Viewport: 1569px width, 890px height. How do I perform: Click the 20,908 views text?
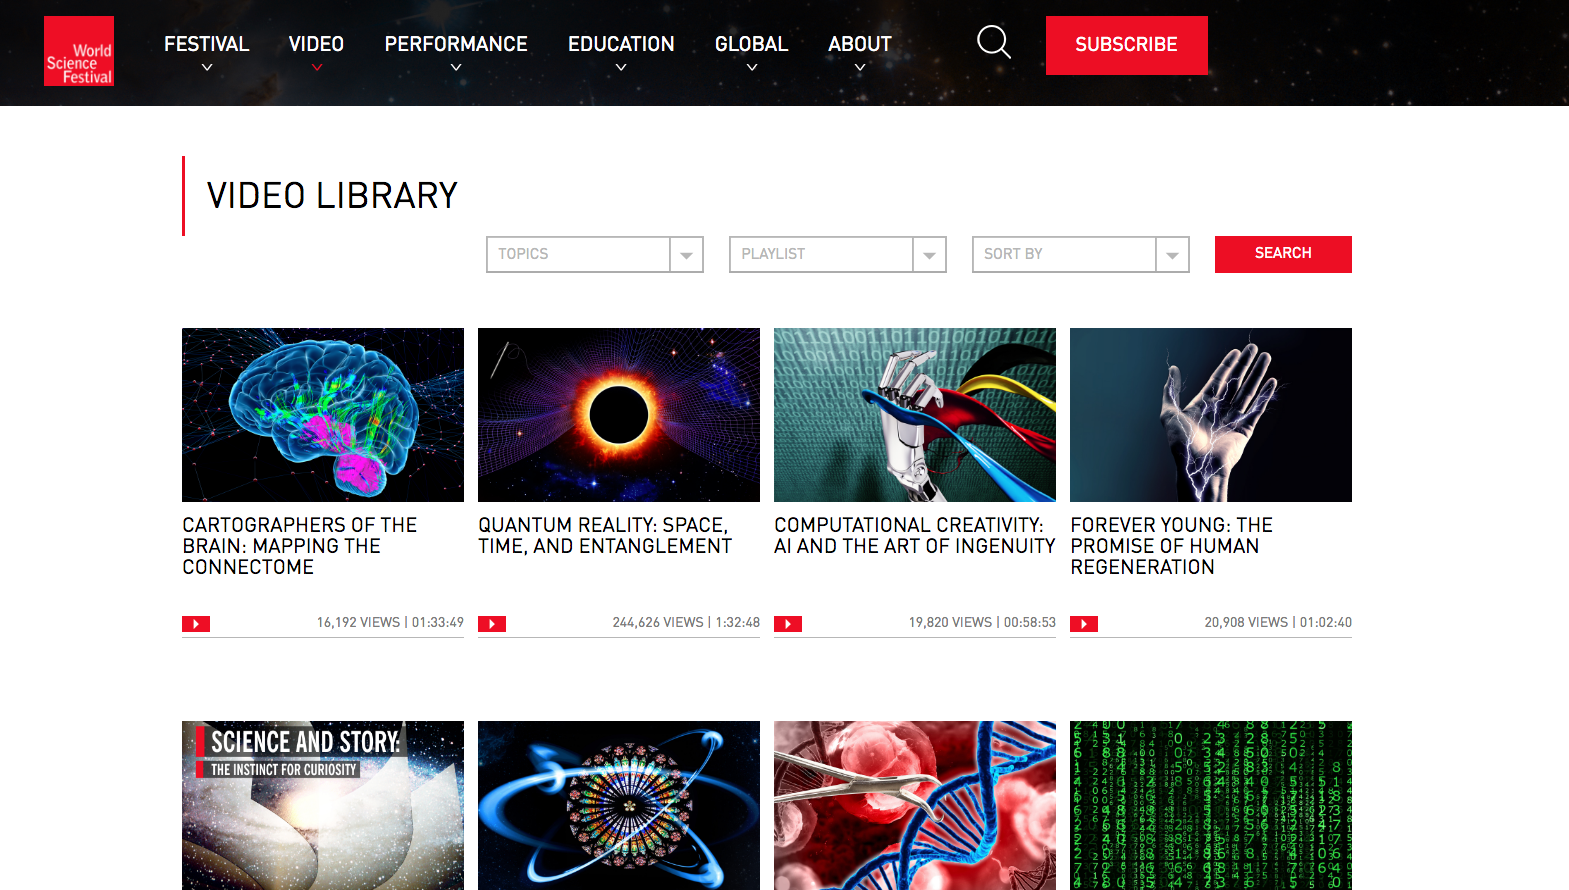pyautogui.click(x=1246, y=622)
